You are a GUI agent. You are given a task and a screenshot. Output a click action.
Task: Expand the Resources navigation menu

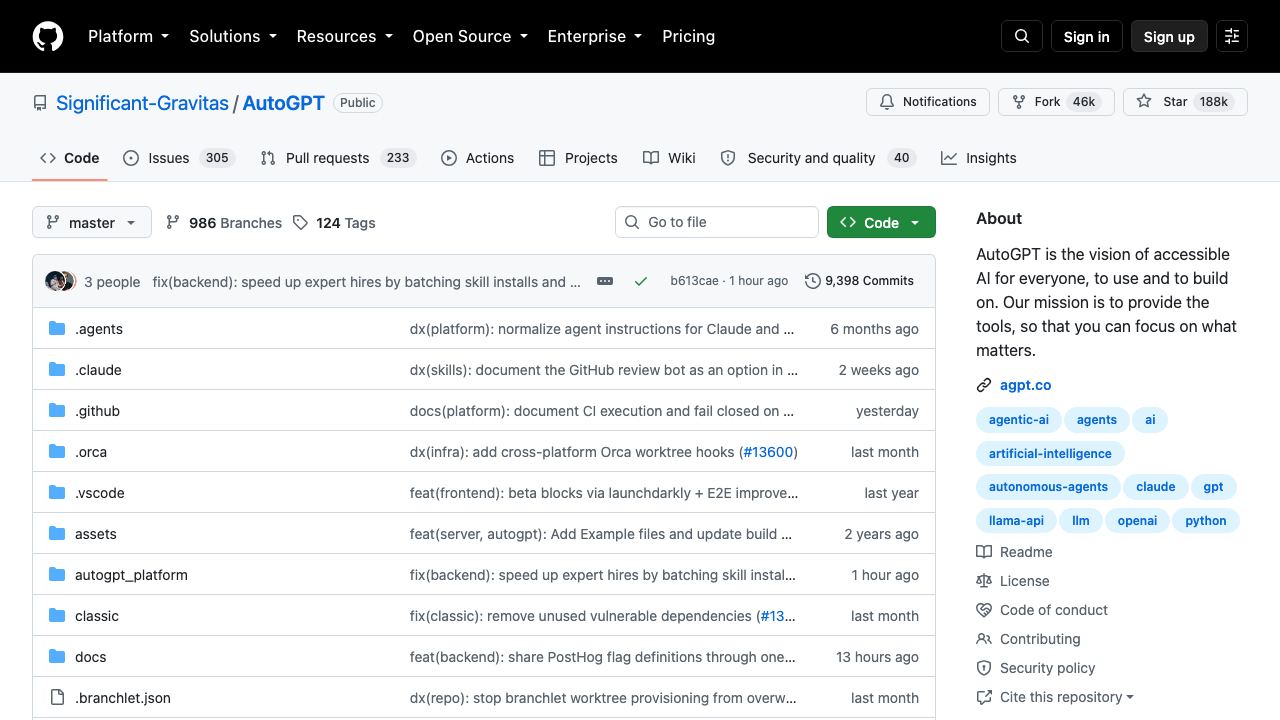click(x=345, y=36)
